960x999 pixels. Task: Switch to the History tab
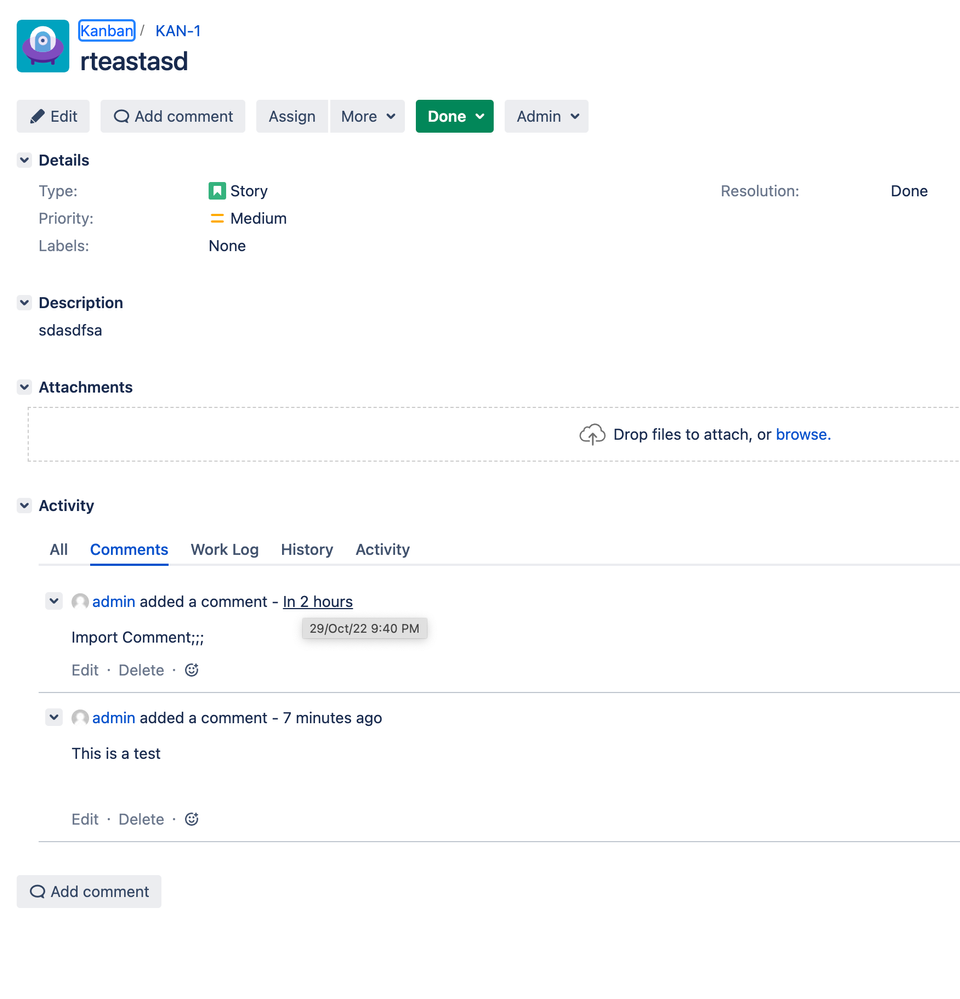click(x=306, y=549)
